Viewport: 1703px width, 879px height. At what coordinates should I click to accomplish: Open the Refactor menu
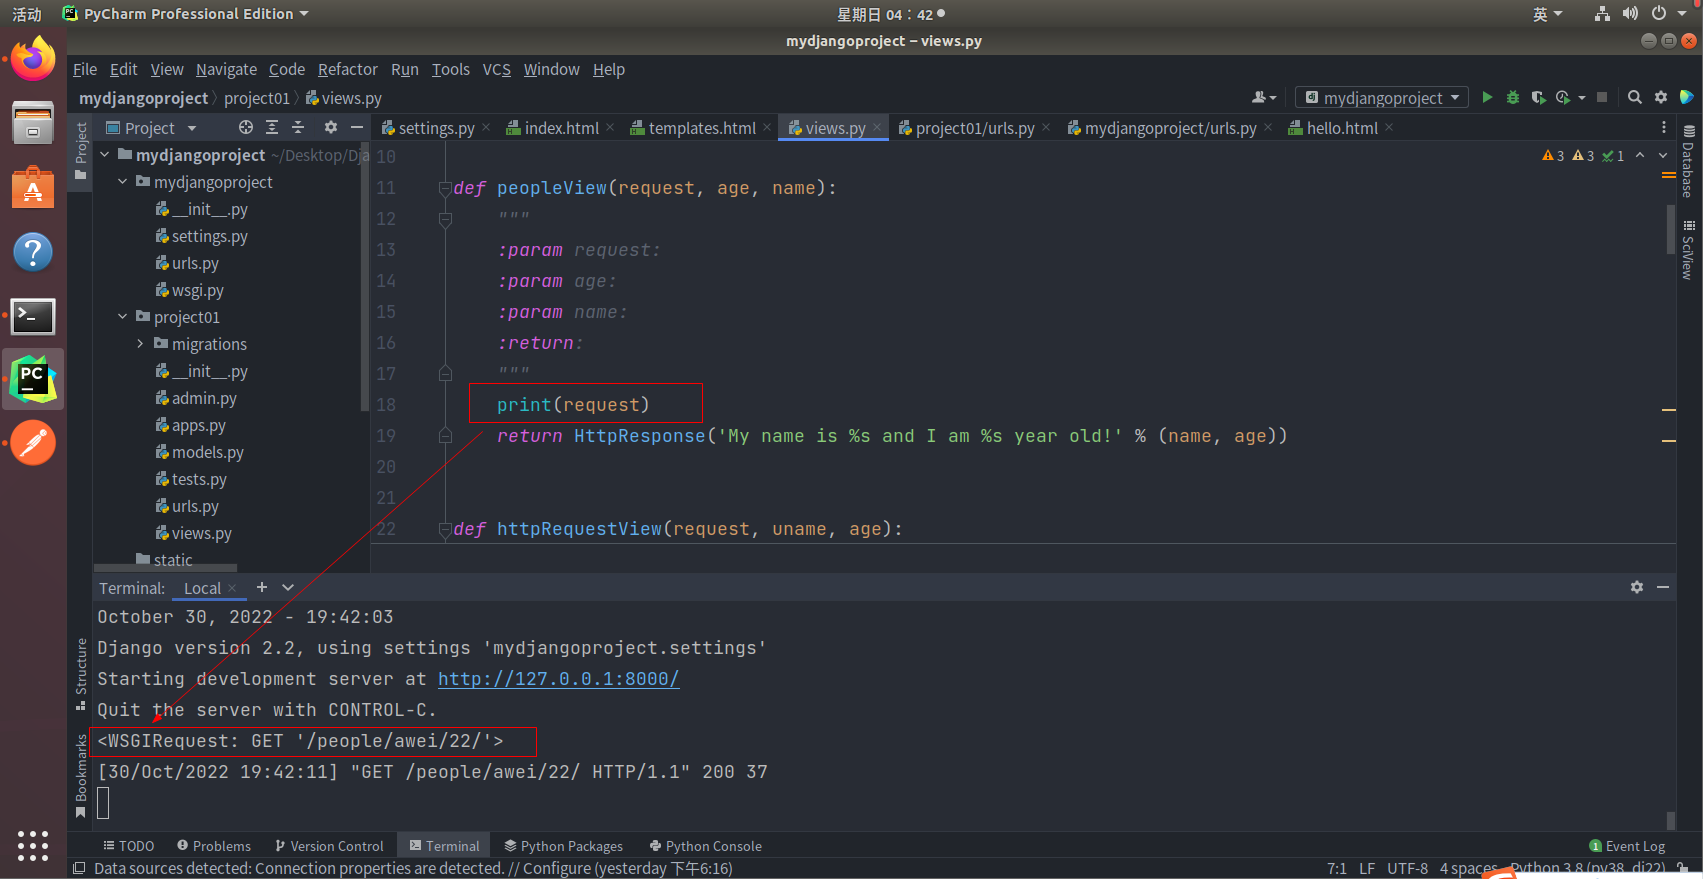(348, 69)
